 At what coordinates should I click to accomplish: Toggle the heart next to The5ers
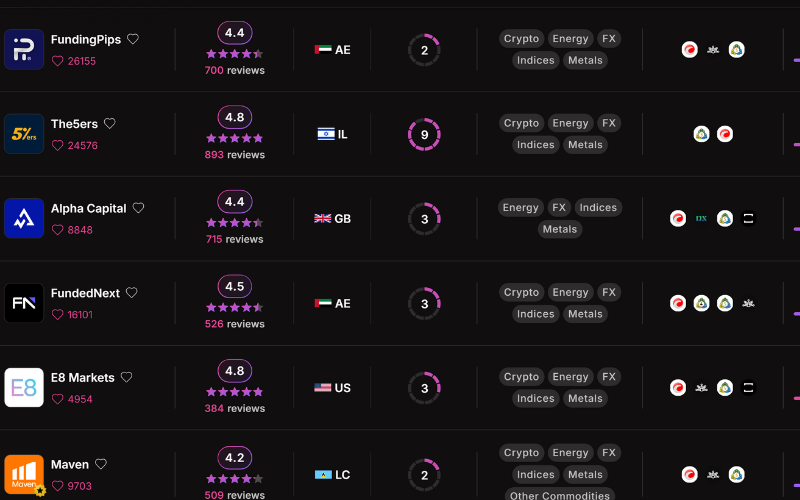tap(110, 124)
